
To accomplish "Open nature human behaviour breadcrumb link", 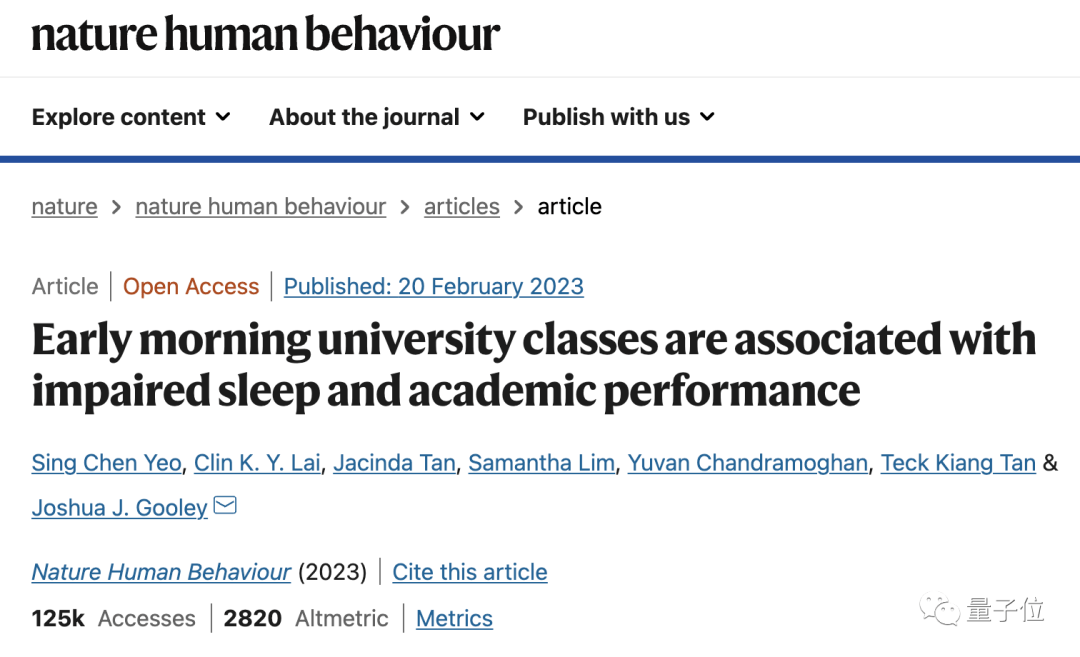I will click(x=260, y=207).
